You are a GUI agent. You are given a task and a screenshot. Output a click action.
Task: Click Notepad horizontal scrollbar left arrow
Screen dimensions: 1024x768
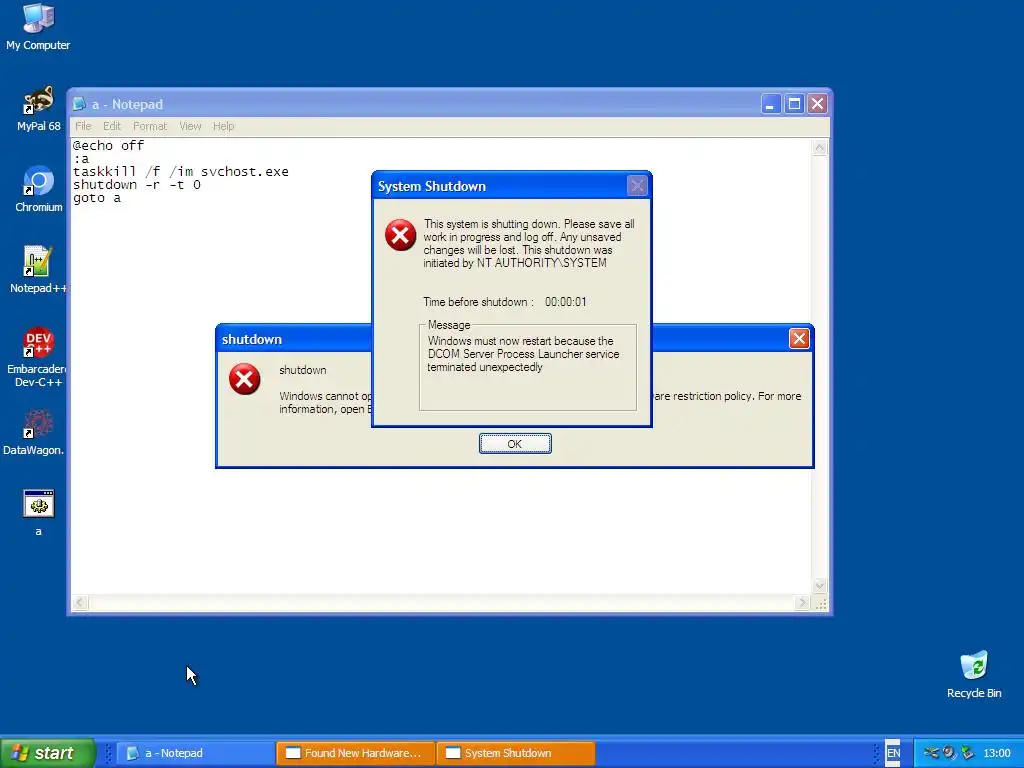point(80,603)
